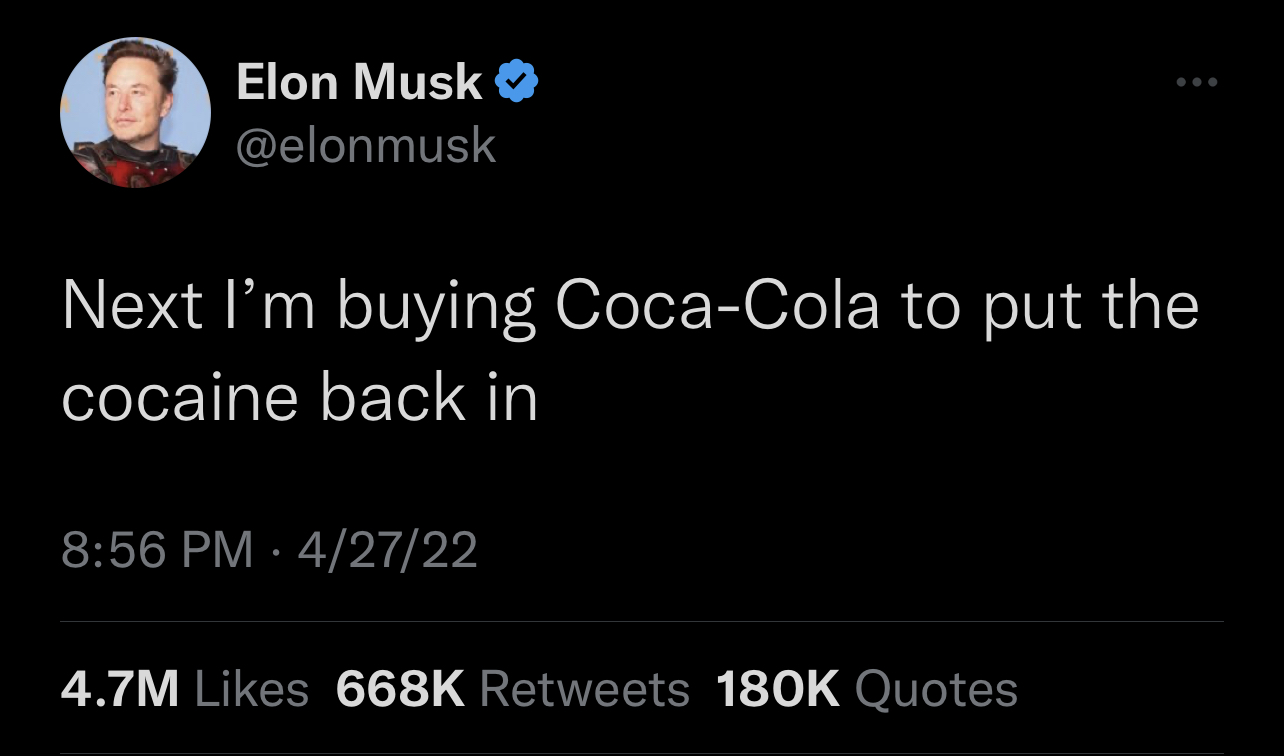View the 4.7M Likes list
This screenshot has width=1284, height=756.
[x=185, y=689]
